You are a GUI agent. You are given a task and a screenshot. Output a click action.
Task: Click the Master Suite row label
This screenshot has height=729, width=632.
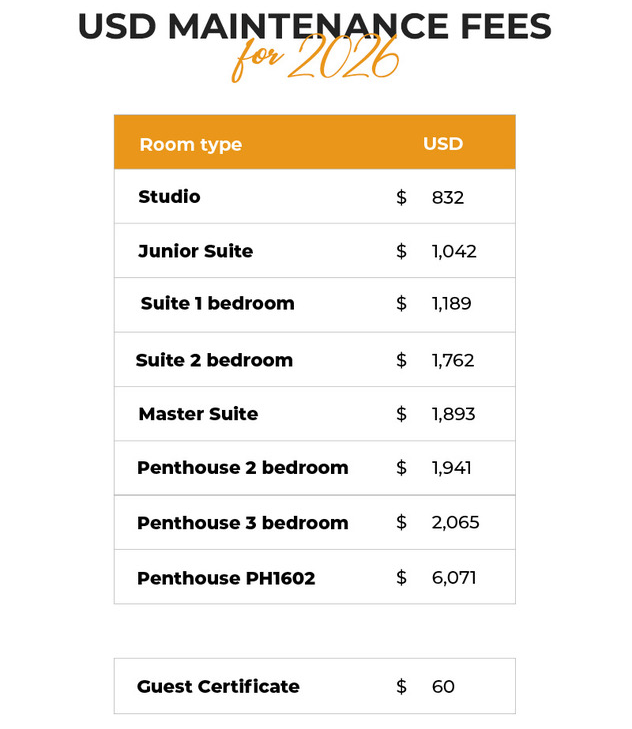coord(198,414)
